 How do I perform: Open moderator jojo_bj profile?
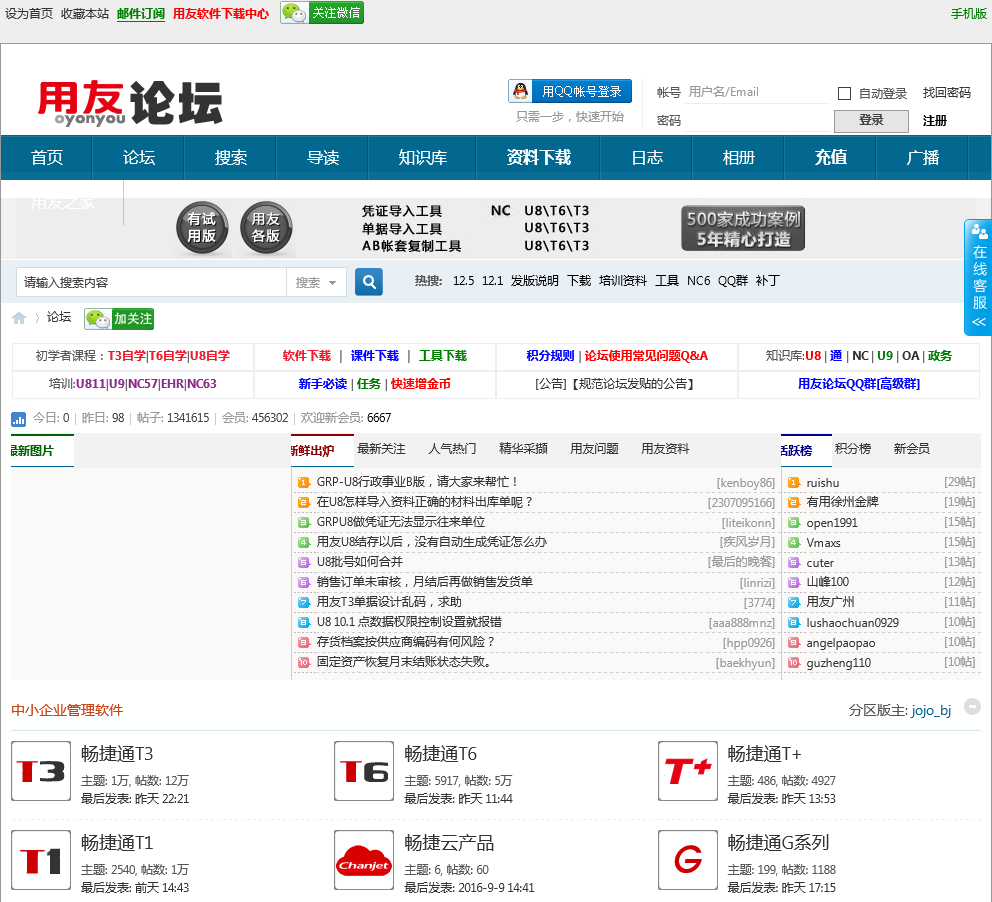931,710
